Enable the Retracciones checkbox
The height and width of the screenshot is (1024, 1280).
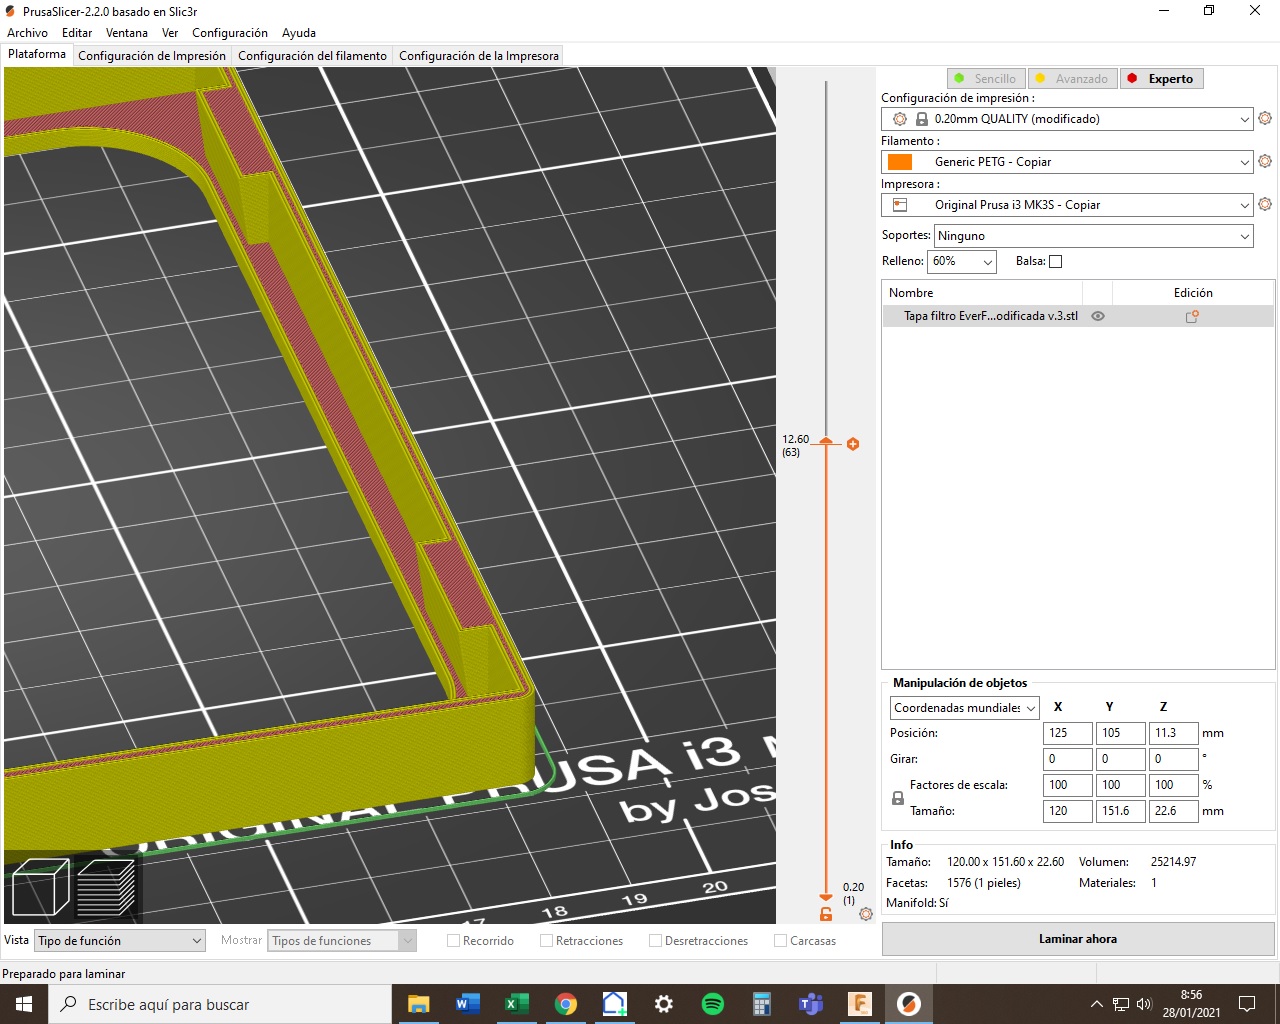point(546,941)
